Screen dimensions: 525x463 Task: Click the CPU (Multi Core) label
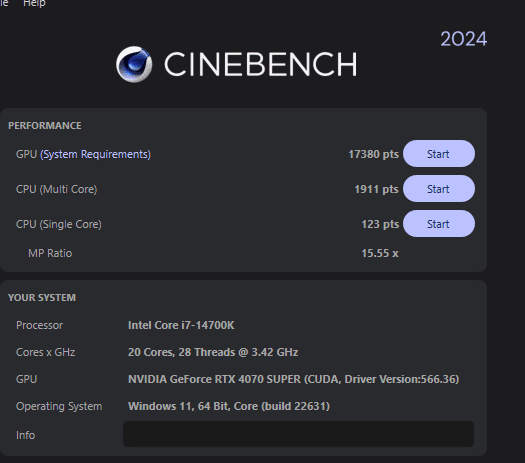tap(57, 189)
